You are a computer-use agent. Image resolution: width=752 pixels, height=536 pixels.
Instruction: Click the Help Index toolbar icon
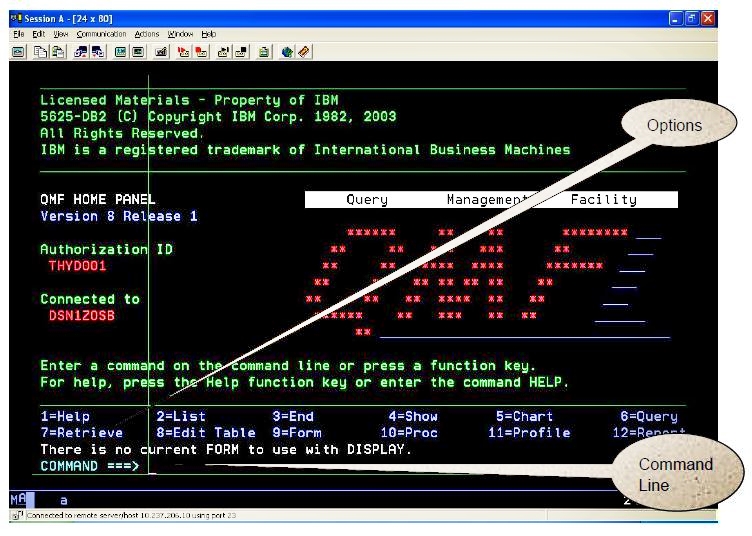click(303, 51)
